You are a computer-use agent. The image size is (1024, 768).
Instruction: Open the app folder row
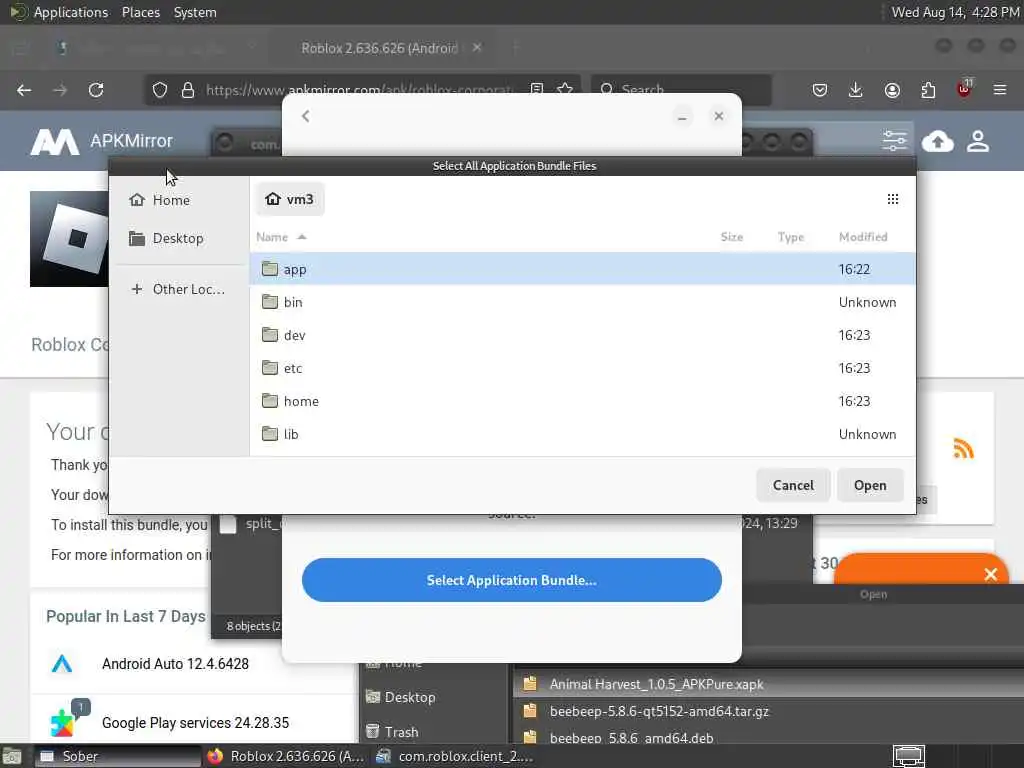[x=582, y=269]
